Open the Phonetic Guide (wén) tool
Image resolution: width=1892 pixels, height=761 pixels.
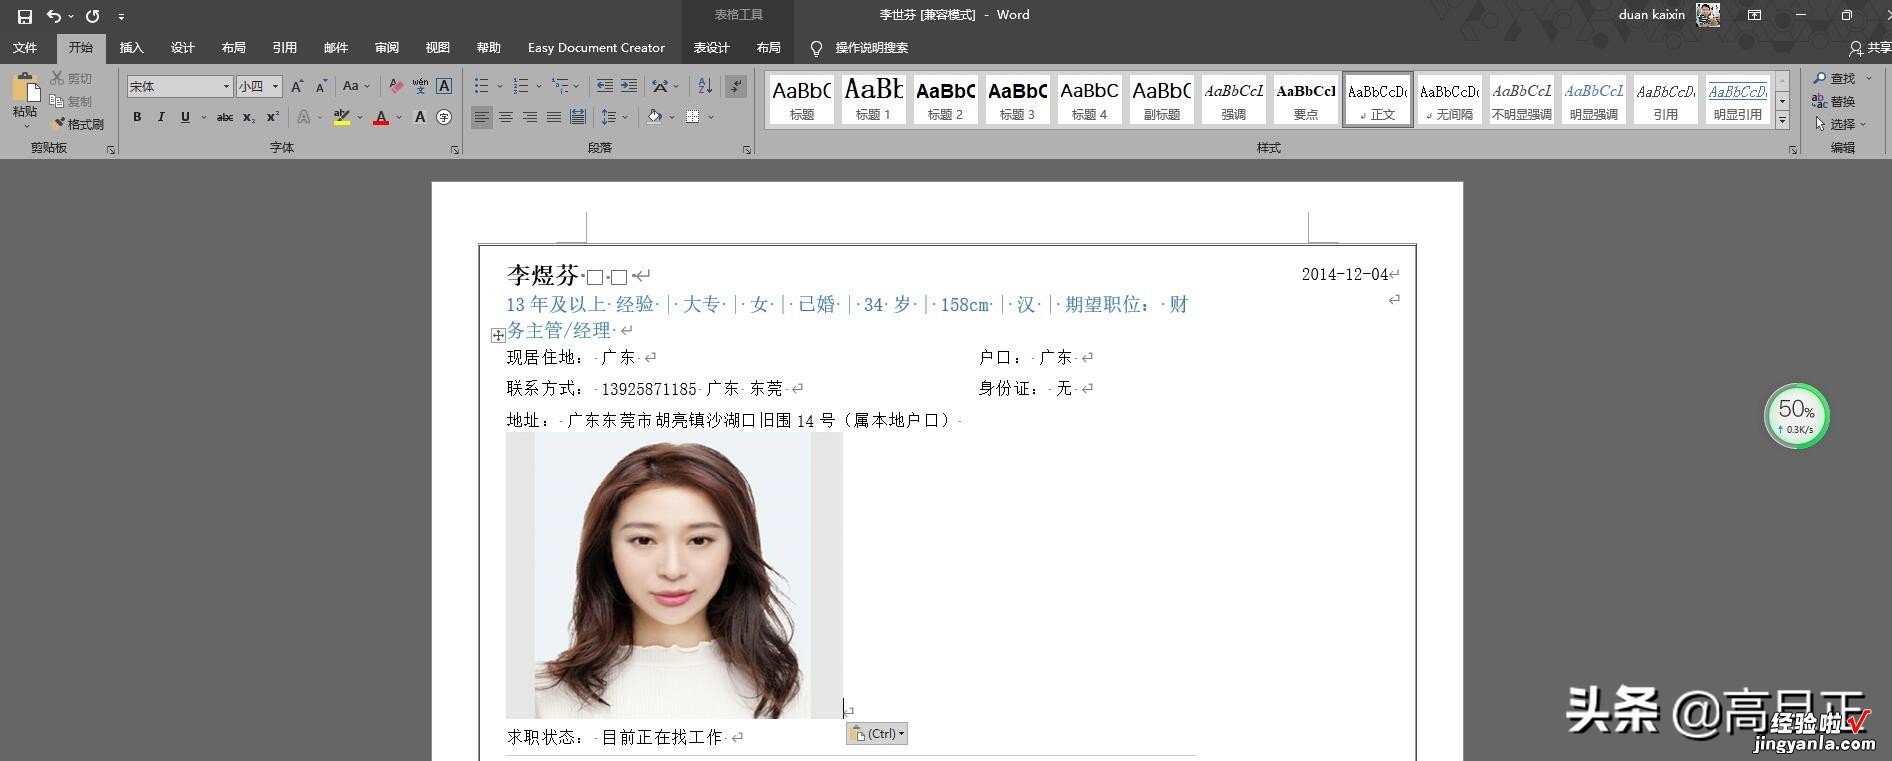pyautogui.click(x=420, y=87)
